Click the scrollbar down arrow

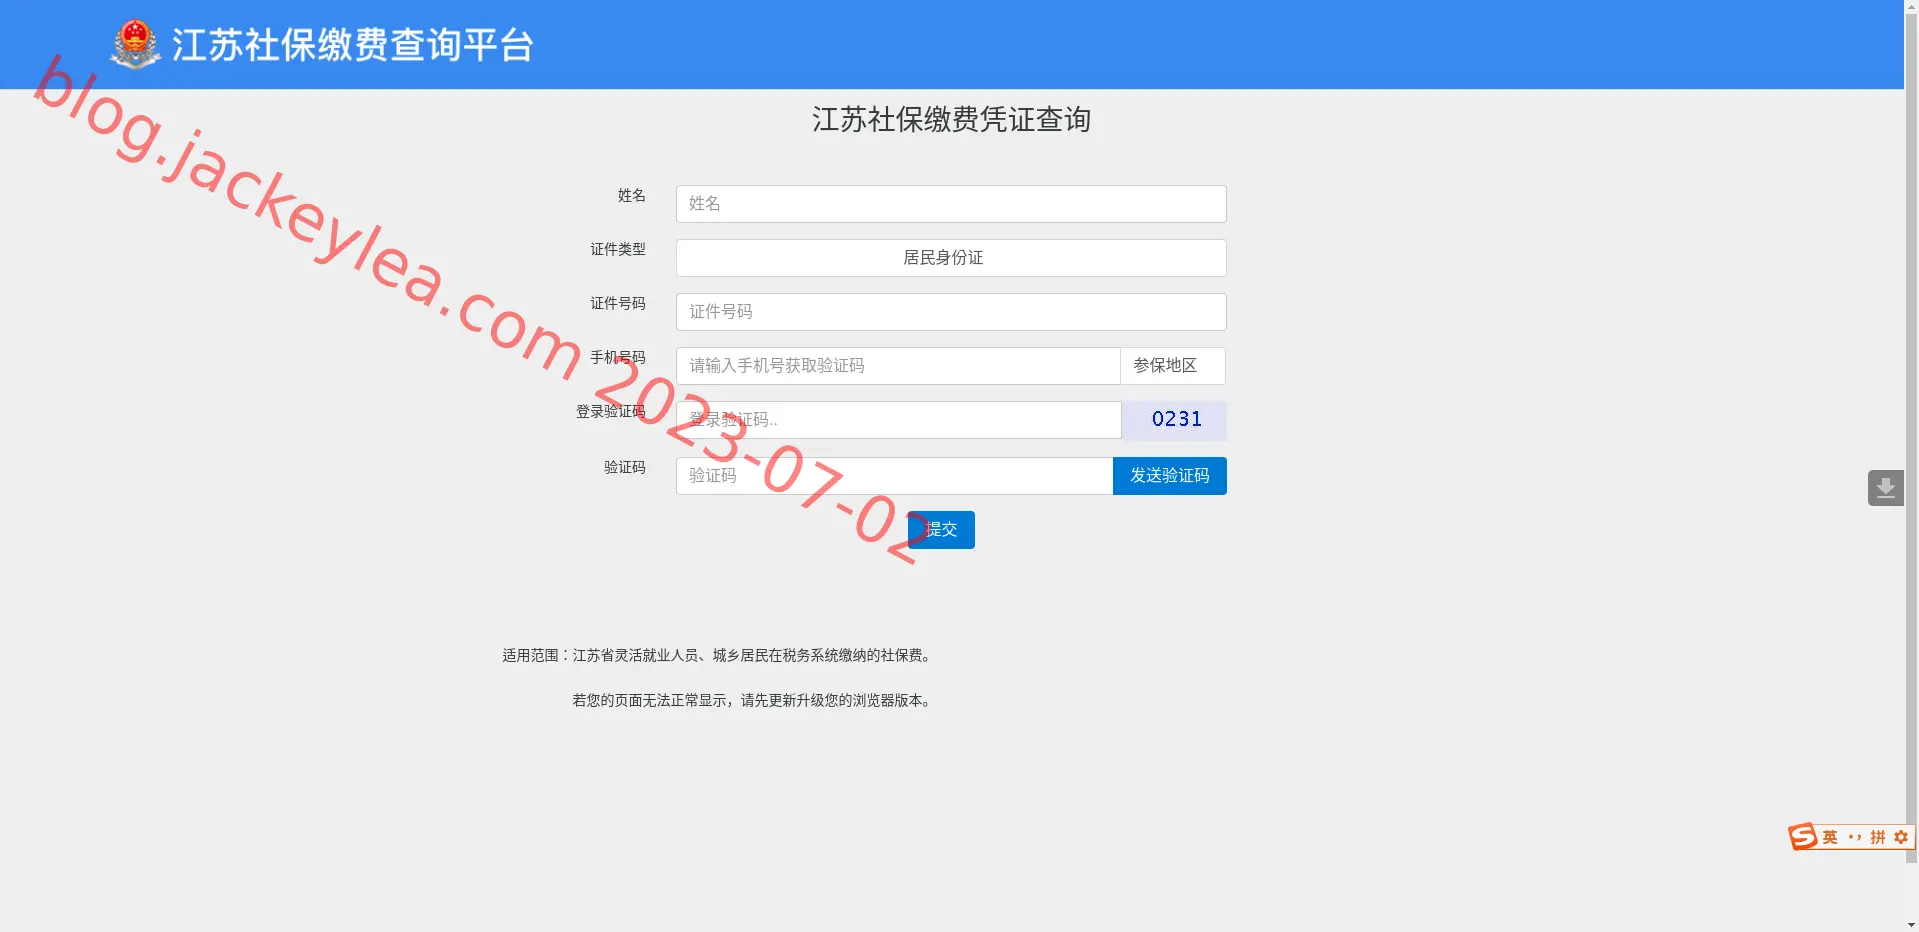click(x=1912, y=924)
